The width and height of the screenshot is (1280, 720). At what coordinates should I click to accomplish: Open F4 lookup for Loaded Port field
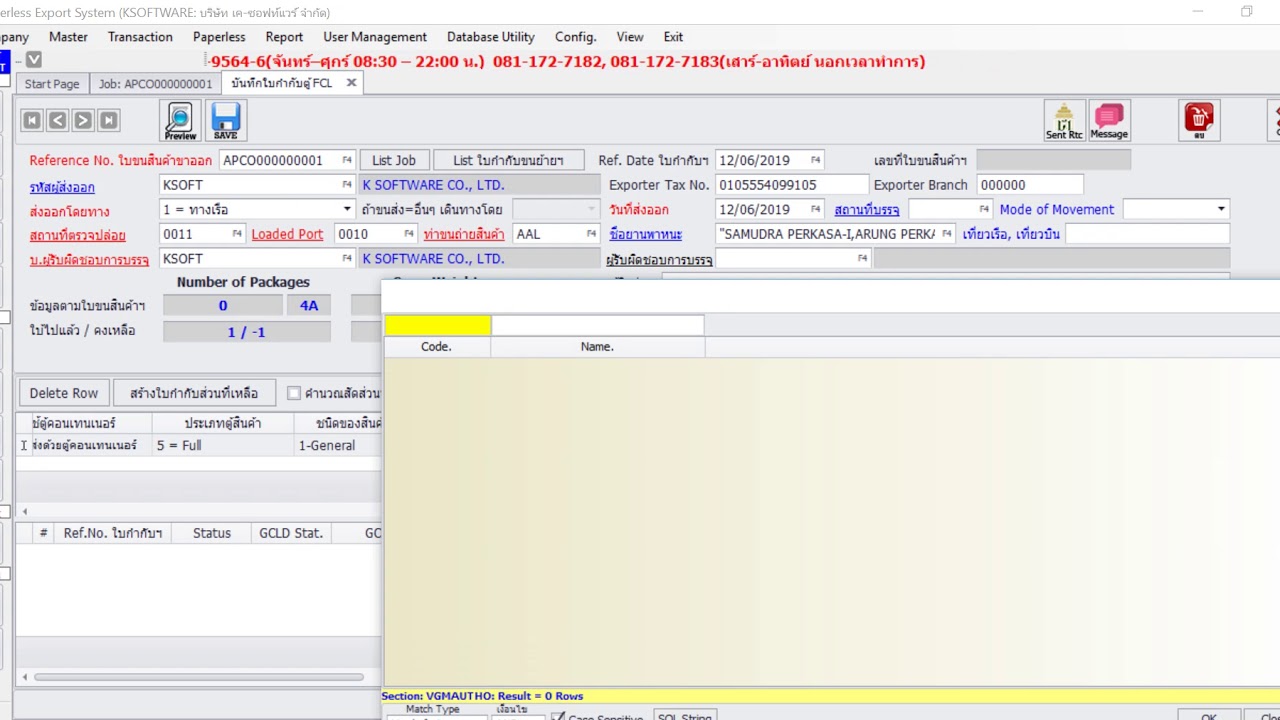(408, 234)
